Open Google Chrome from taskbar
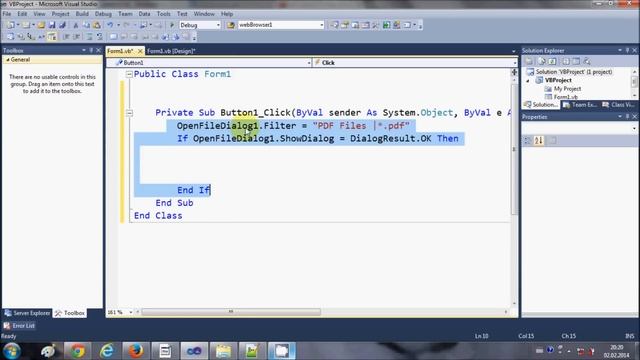640x360 pixels. (78, 351)
